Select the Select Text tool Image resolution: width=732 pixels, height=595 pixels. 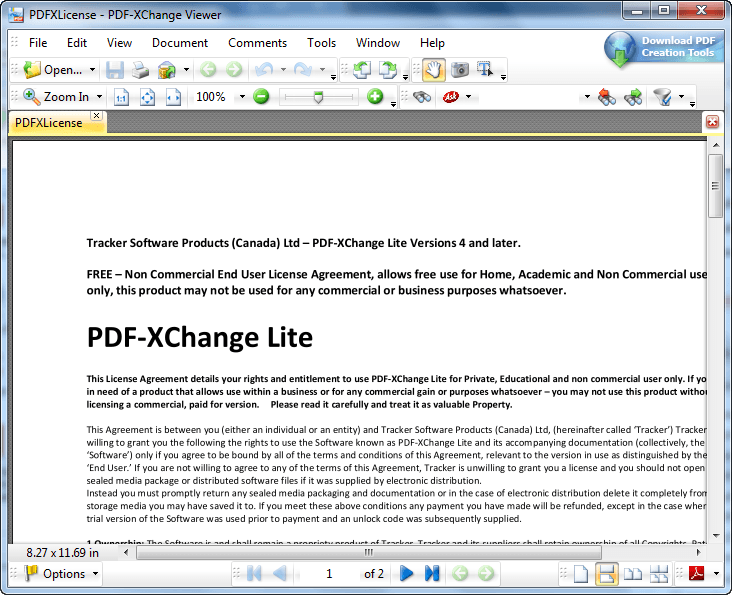point(485,70)
